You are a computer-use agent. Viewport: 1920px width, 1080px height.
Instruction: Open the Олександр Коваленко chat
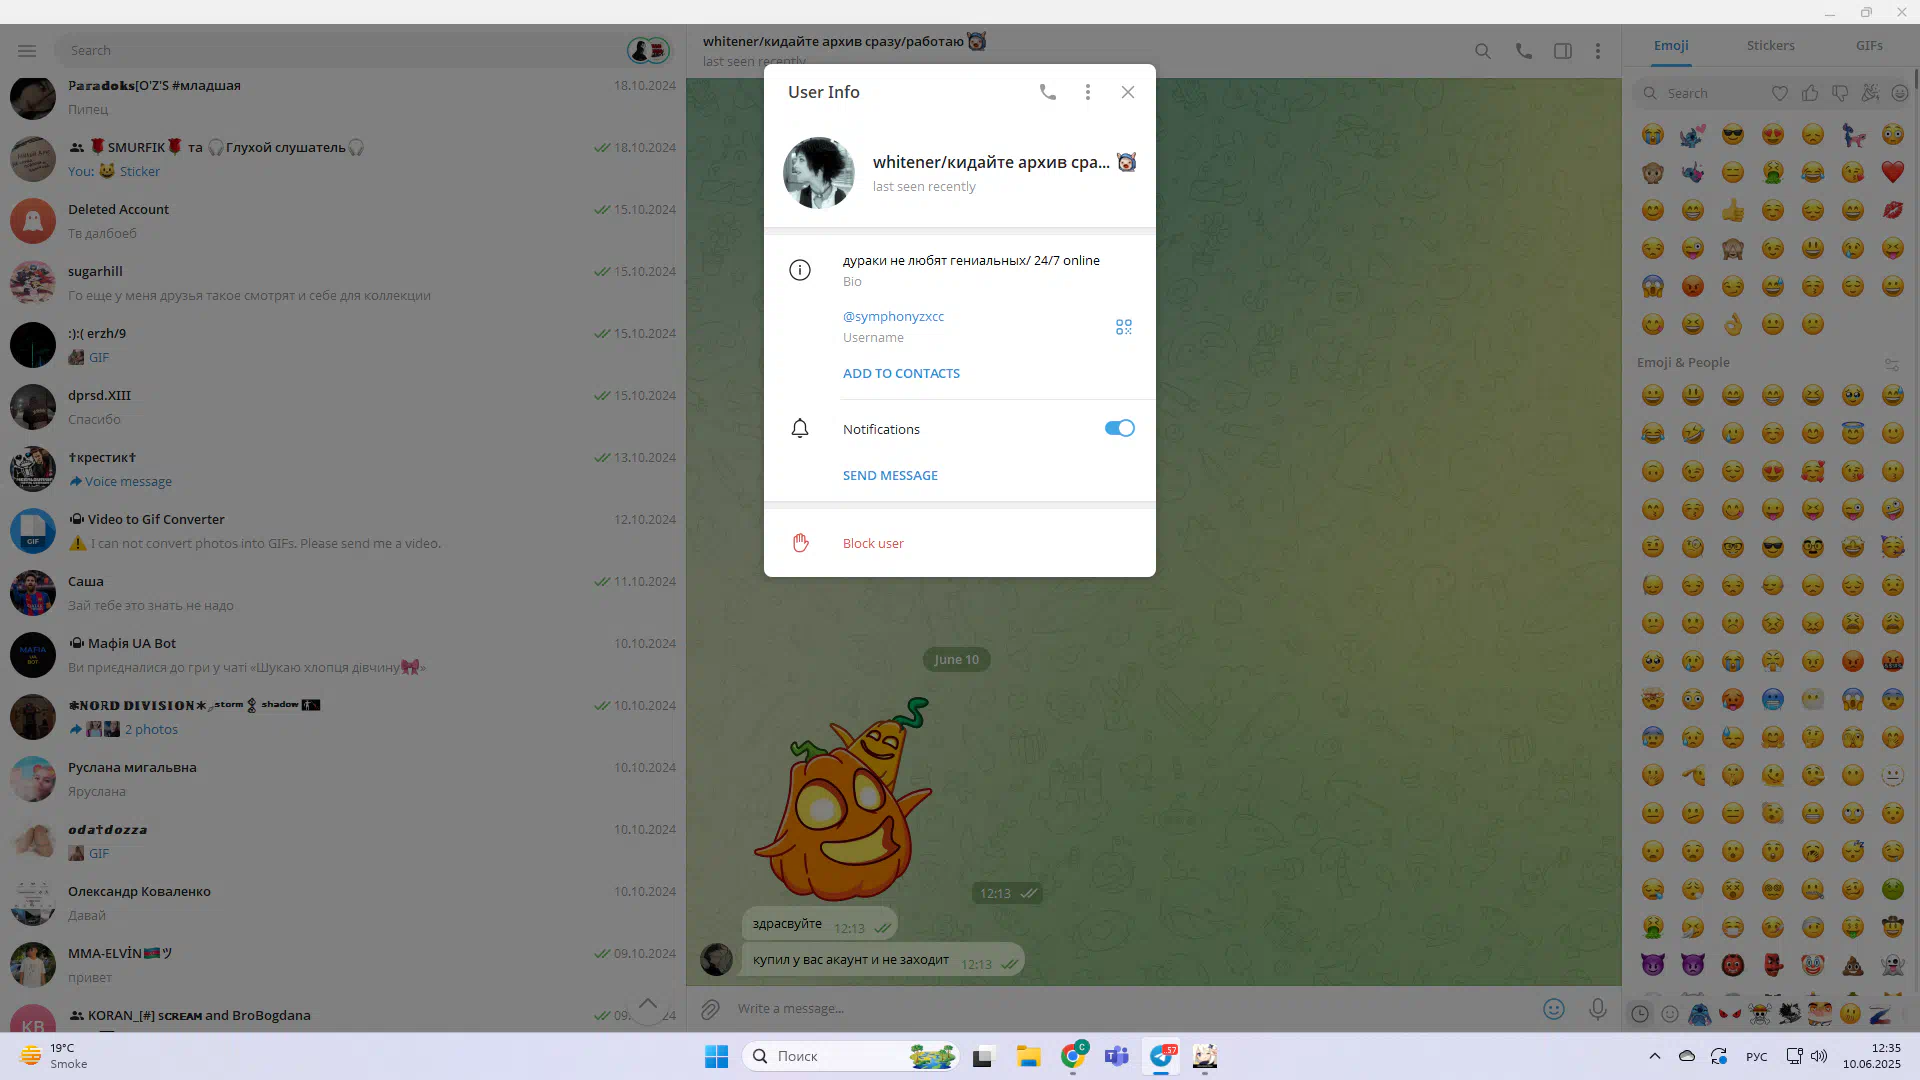[x=343, y=903]
